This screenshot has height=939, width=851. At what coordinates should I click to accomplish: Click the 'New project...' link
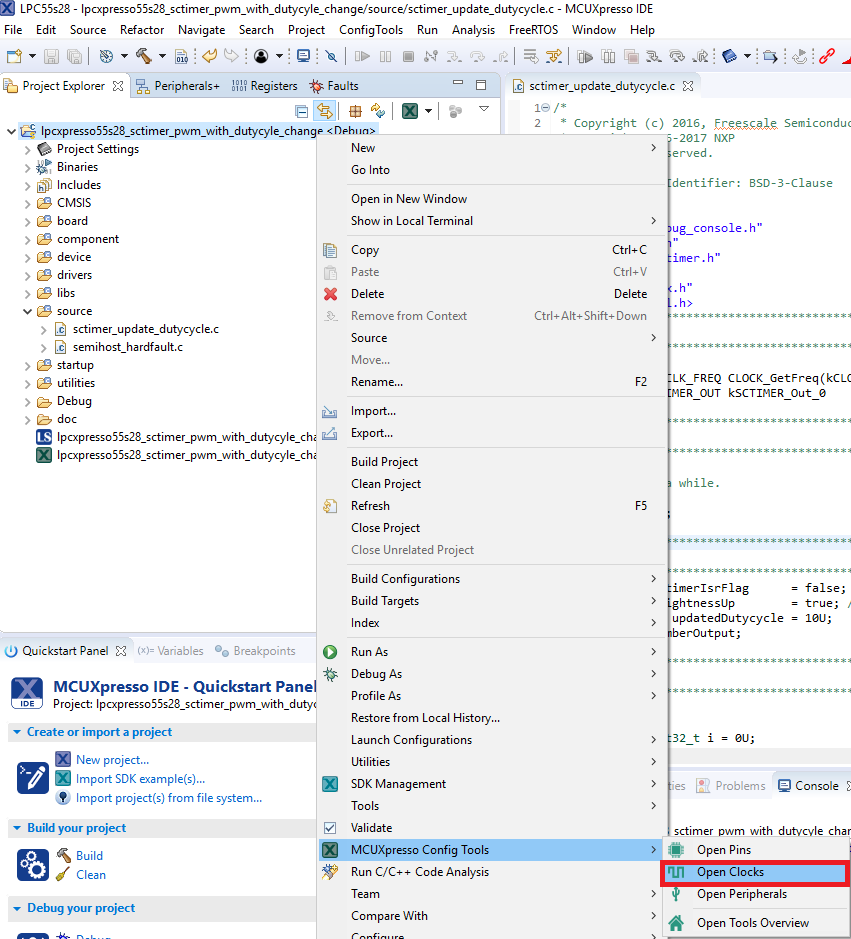[112, 760]
